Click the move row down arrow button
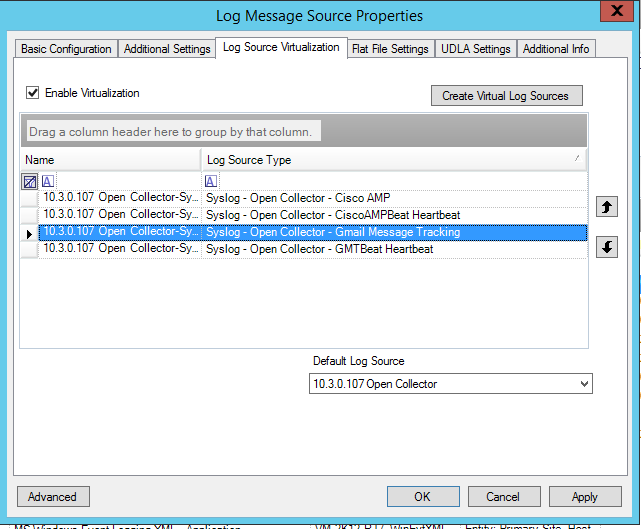This screenshot has width=641, height=529. pyautogui.click(x=606, y=247)
